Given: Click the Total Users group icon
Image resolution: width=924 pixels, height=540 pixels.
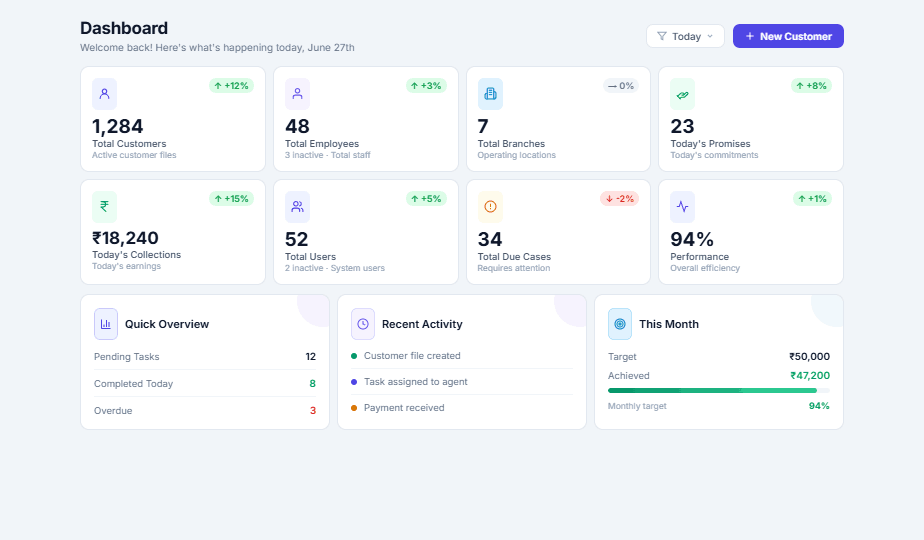Looking at the screenshot, I should (298, 206).
